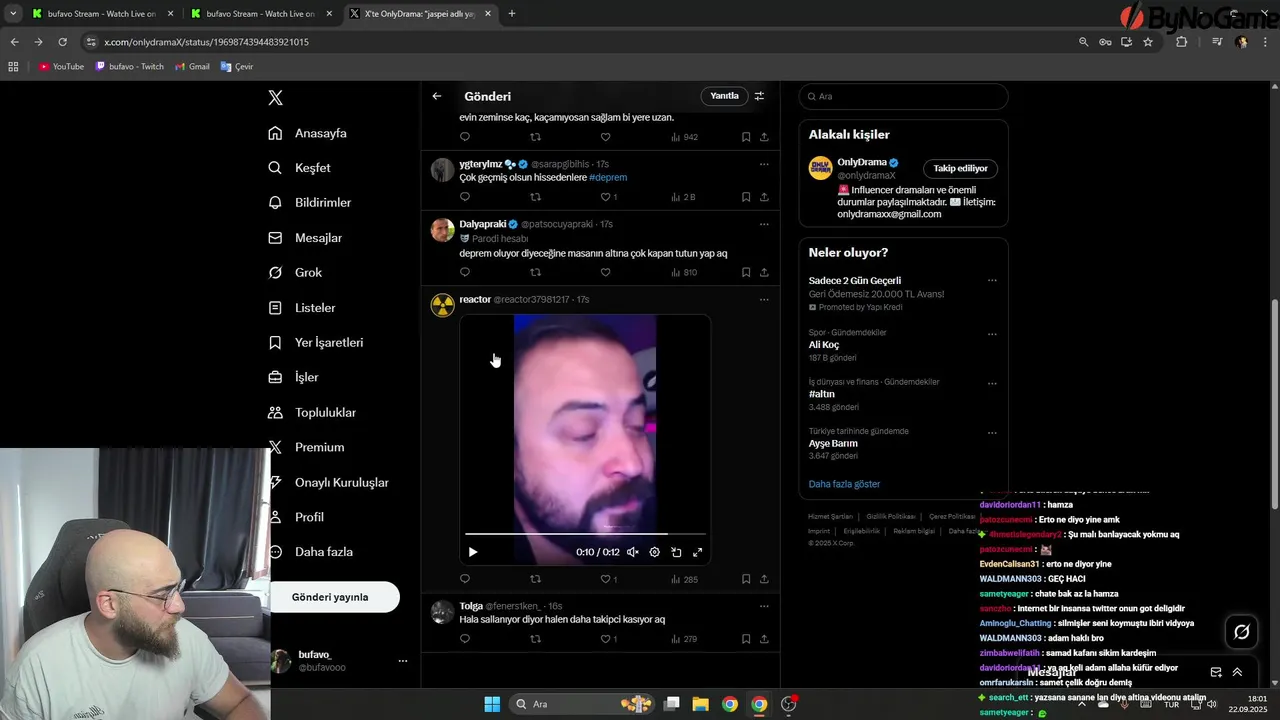
Task: Repost the reactor post
Action: pyautogui.click(x=535, y=579)
